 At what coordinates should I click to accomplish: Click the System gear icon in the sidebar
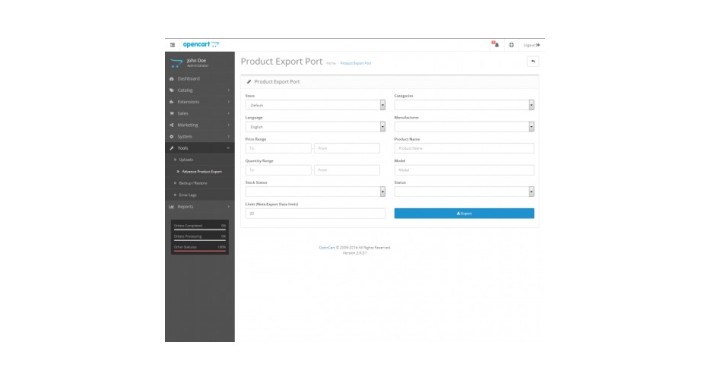(172, 136)
